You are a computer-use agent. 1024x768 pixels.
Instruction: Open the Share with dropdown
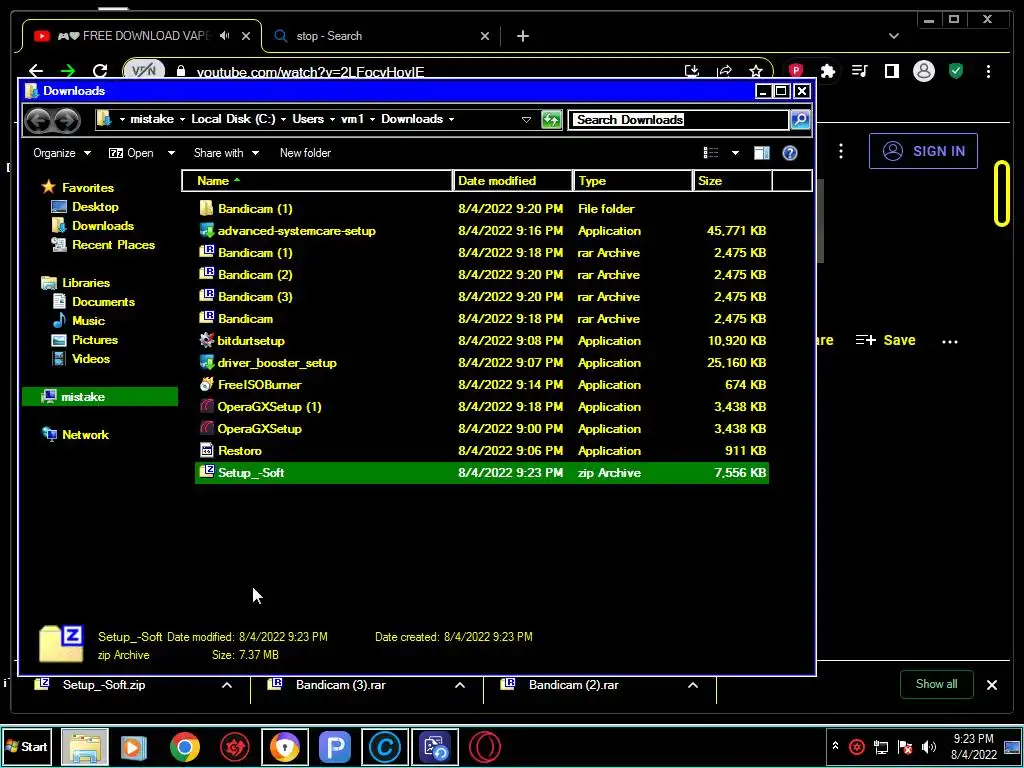pyautogui.click(x=226, y=153)
